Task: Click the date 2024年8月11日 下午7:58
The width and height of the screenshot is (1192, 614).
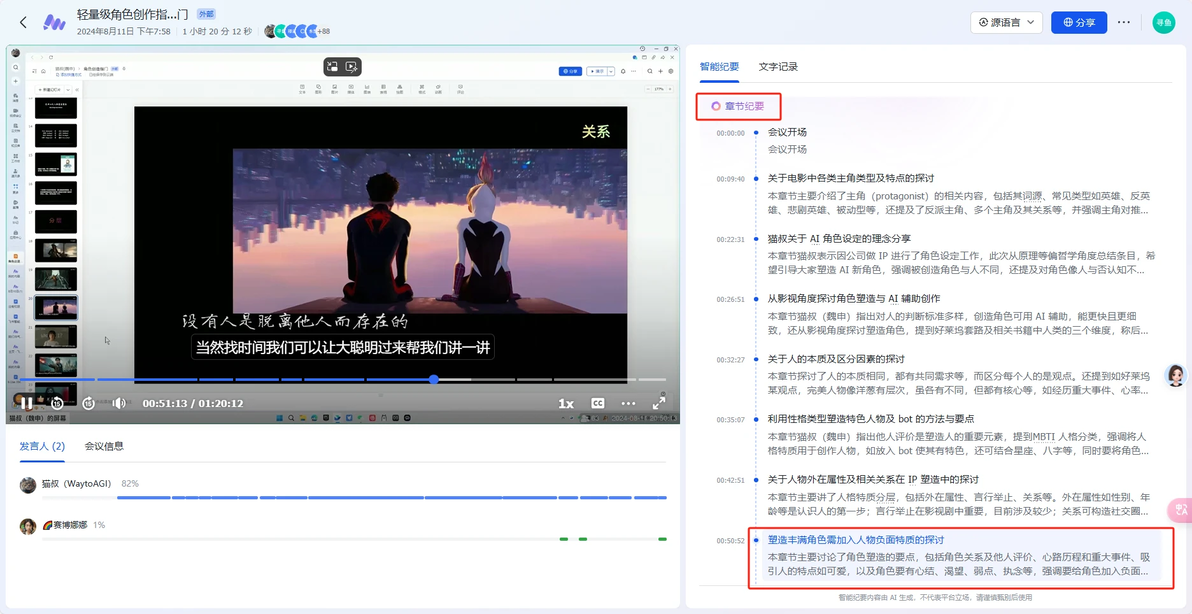Action: pos(124,31)
